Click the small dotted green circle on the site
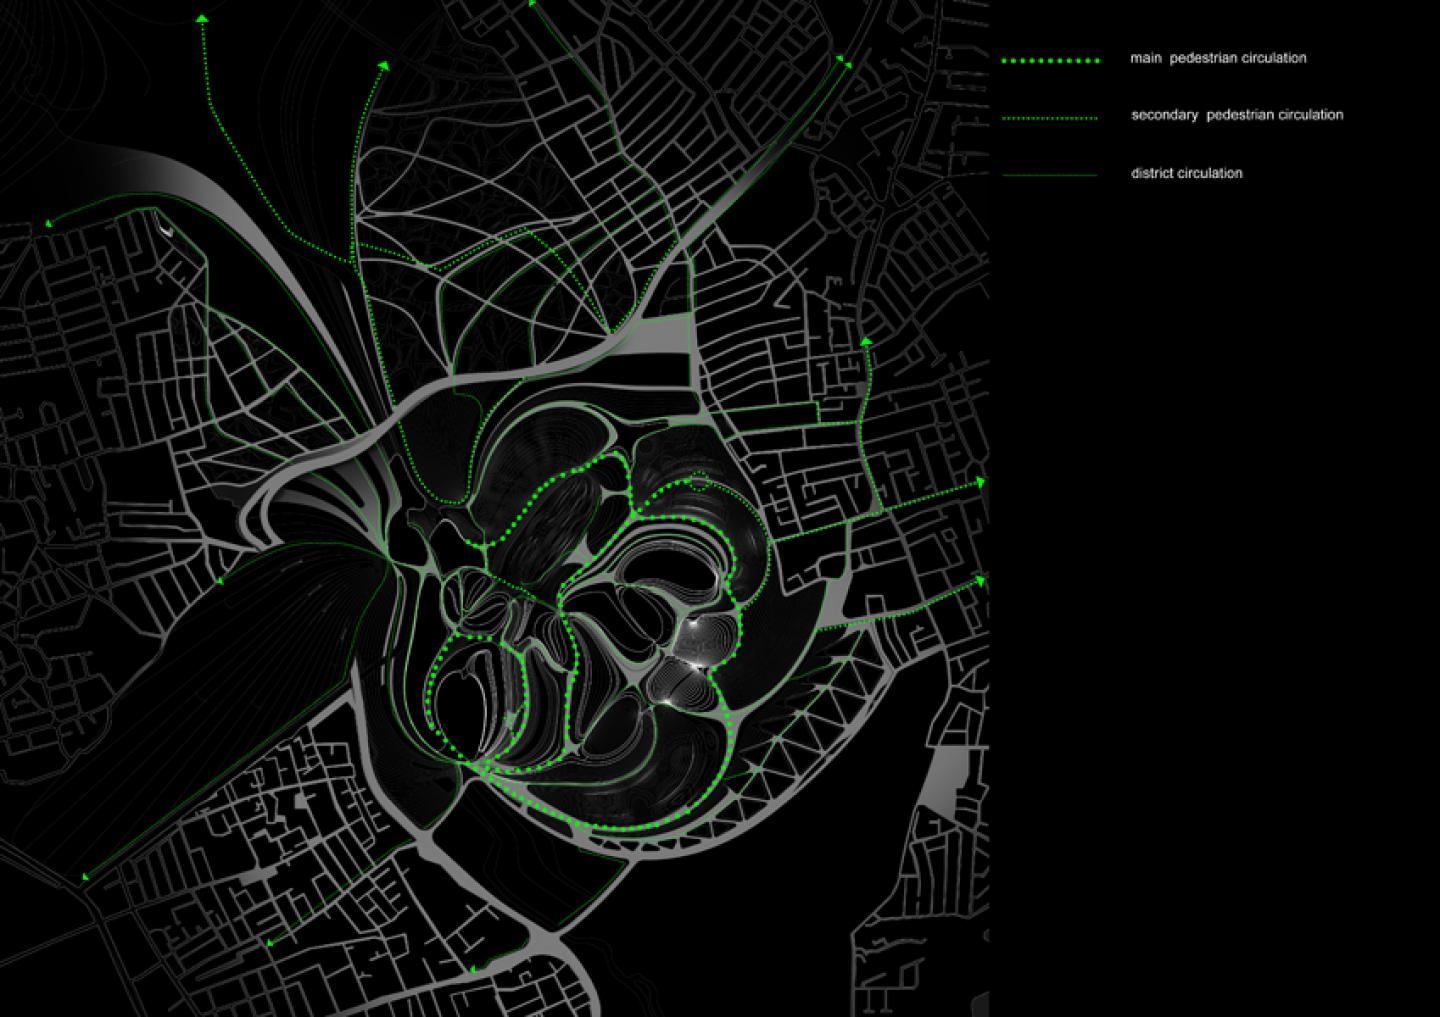 700,480
